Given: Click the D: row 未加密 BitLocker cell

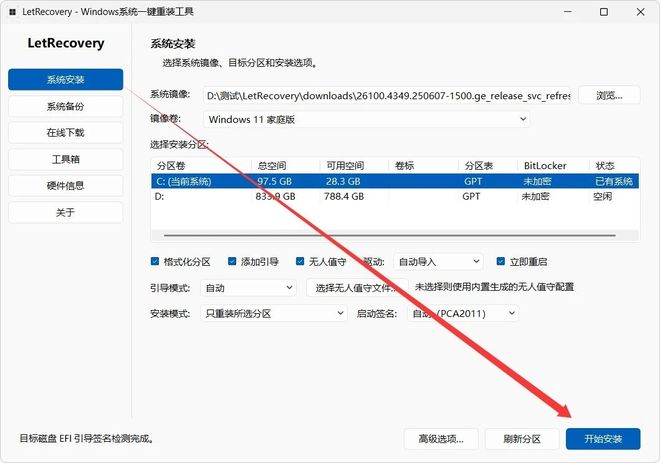Looking at the screenshot, I should [x=535, y=196].
